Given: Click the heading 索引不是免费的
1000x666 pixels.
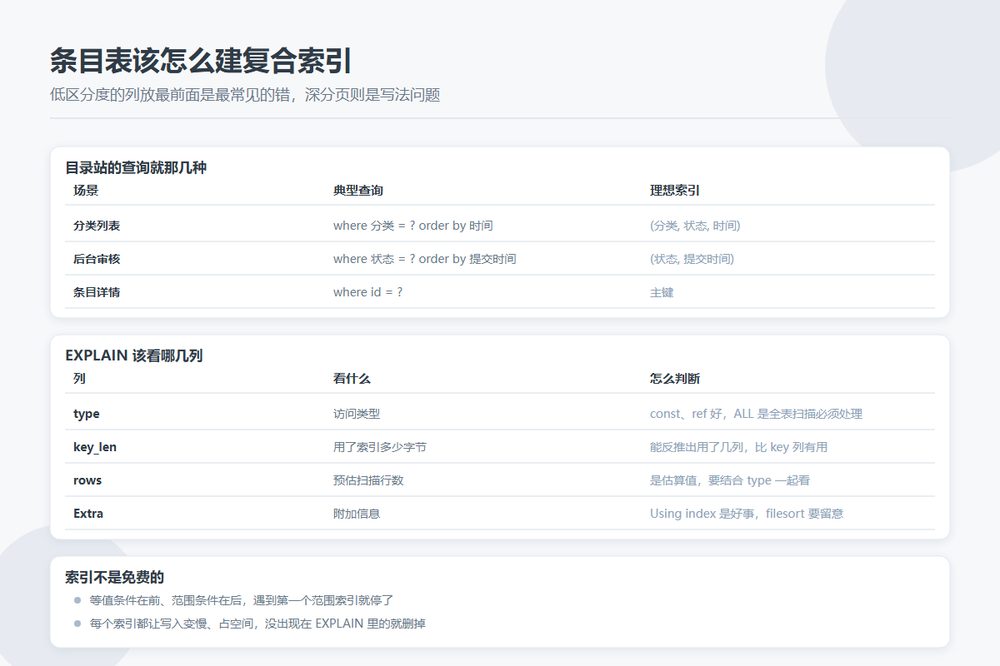Looking at the screenshot, I should [x=115, y=577].
